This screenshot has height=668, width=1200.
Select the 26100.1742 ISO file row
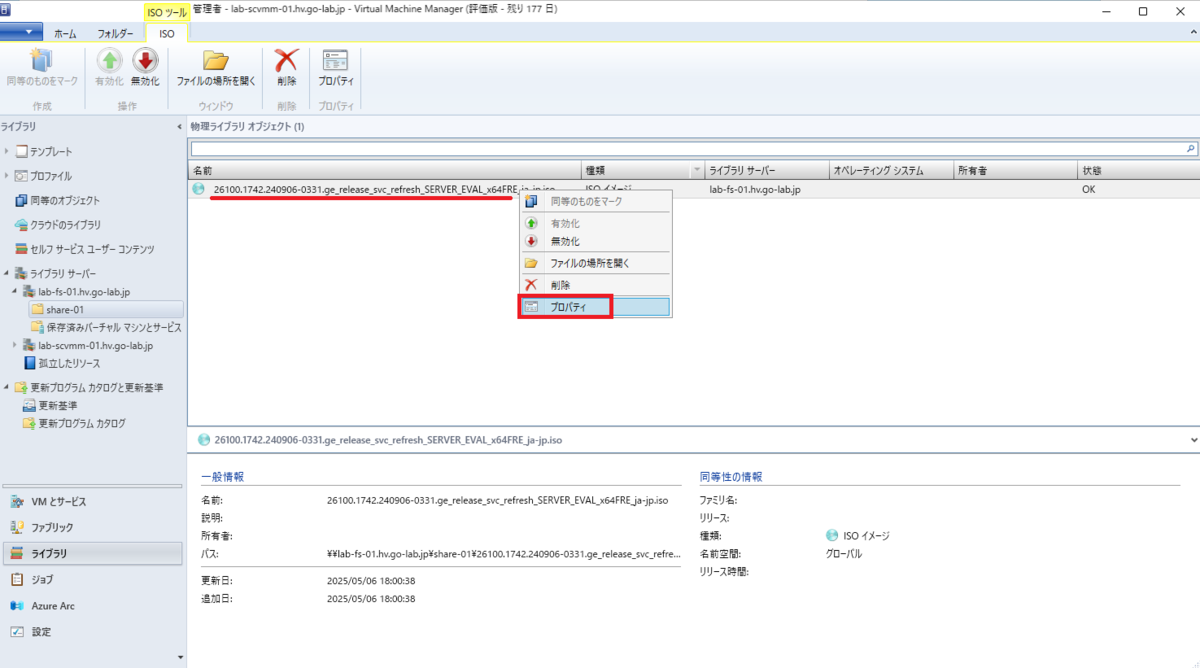point(694,188)
